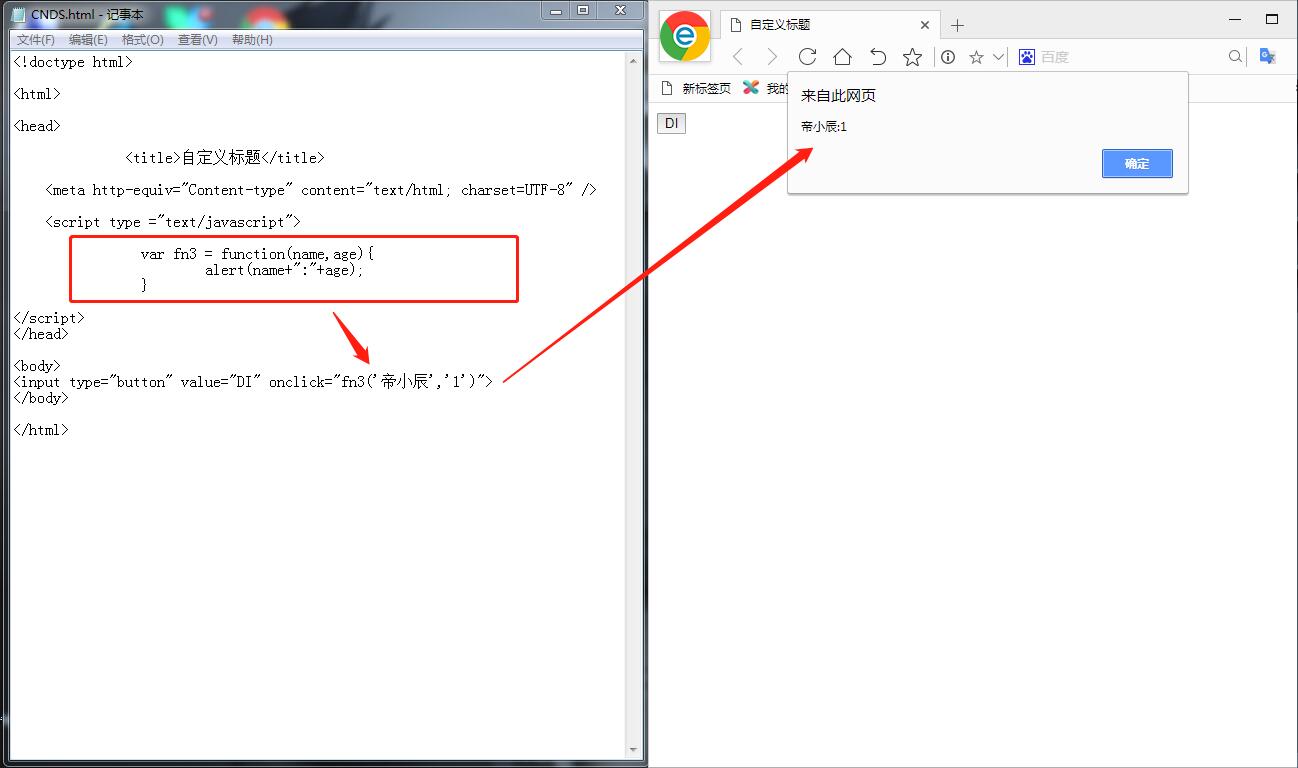This screenshot has height=768, width=1298.
Task: Open the 格式(O) menu in Notepad
Action: click(142, 40)
